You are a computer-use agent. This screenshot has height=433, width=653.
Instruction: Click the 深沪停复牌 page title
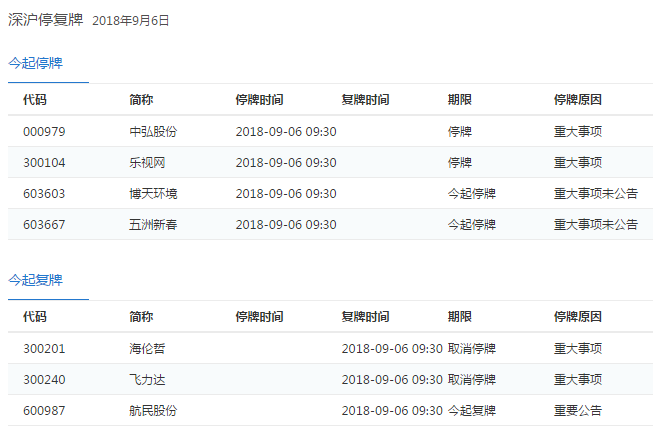[x=45, y=19]
